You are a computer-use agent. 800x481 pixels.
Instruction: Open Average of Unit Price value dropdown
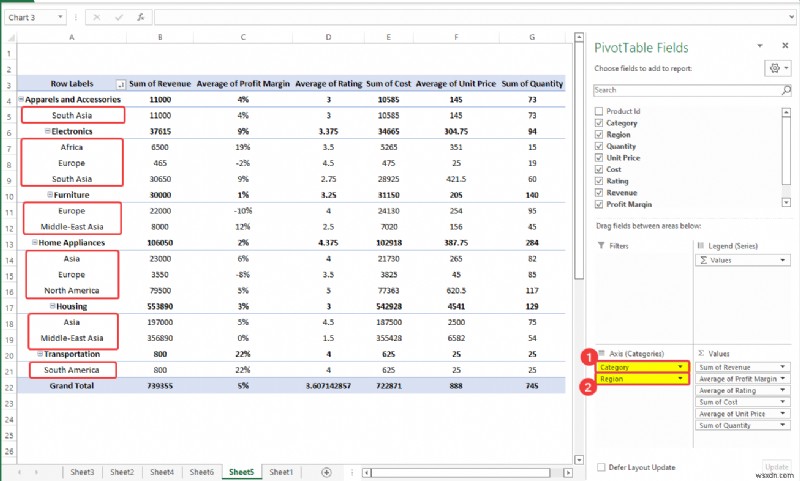coord(783,414)
